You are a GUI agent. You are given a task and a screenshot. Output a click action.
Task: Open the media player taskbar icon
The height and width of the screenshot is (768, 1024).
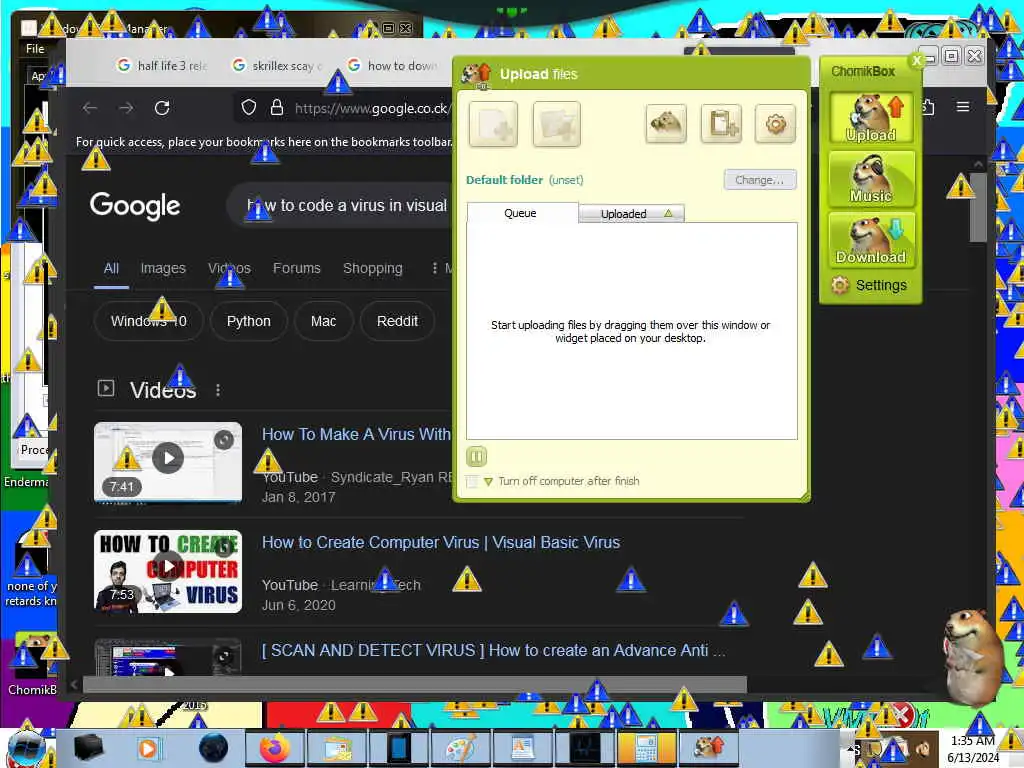[148, 748]
